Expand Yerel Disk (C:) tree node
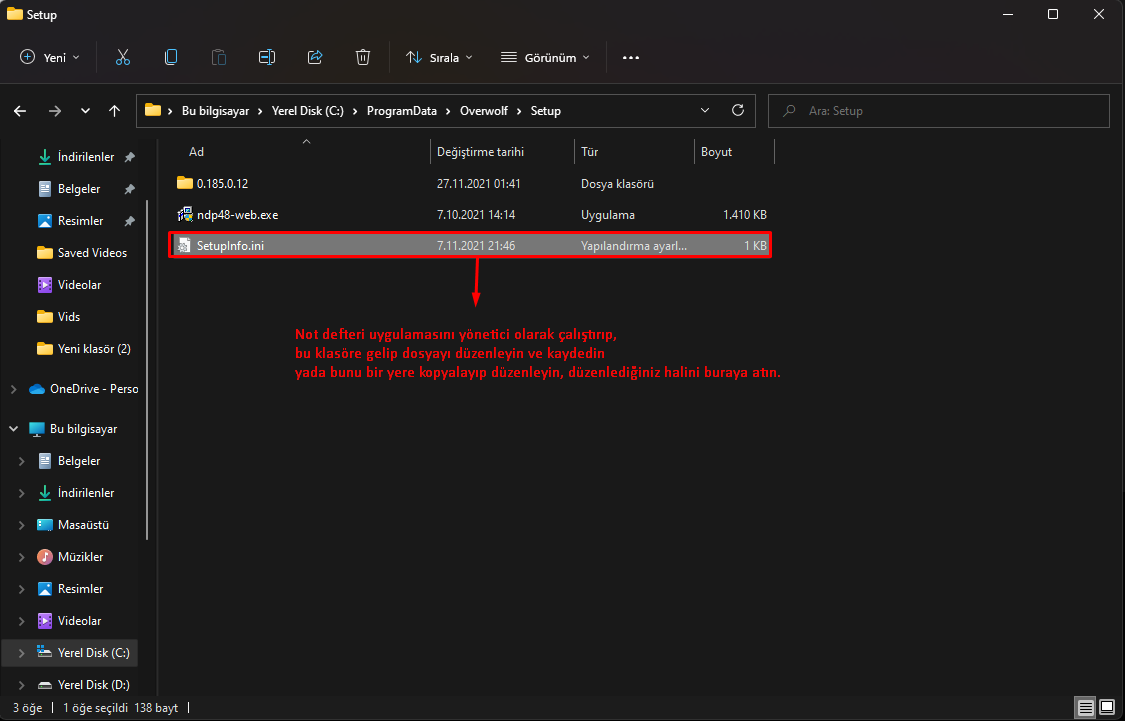This screenshot has width=1125, height=721. 22,653
